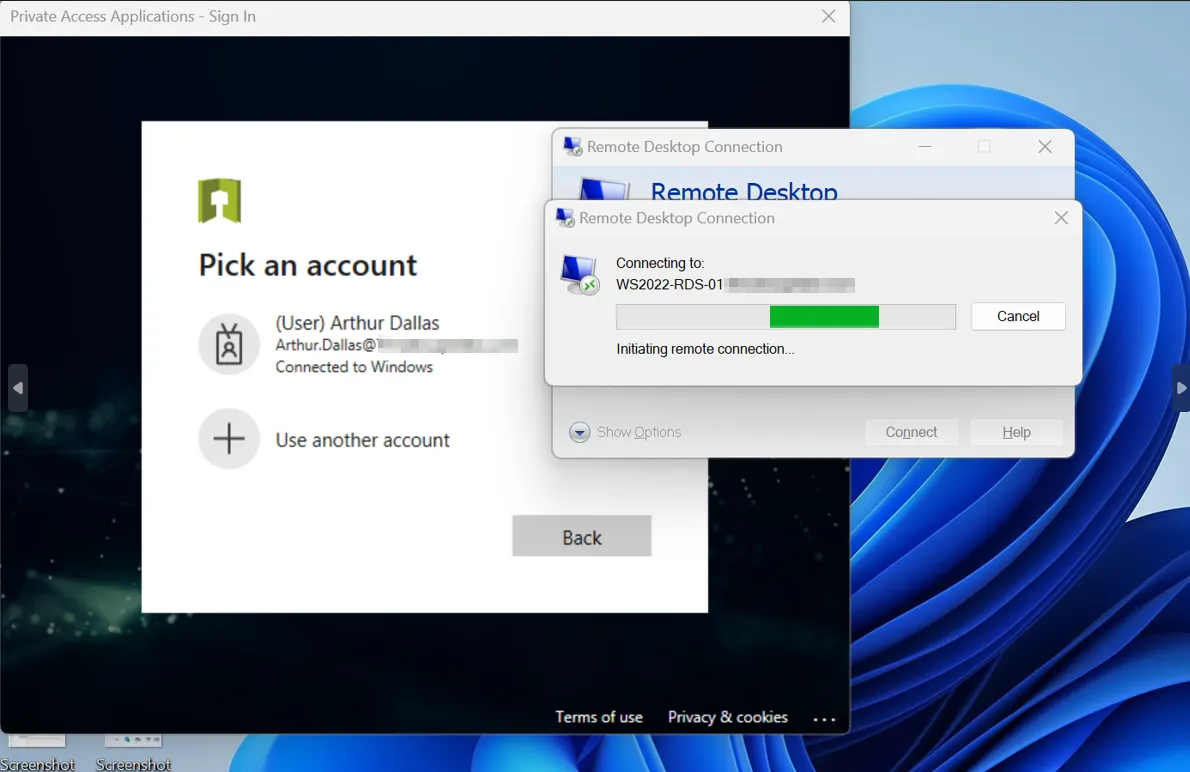Click Remote Desktop icon in background window title bar
Screen dimensions: 1190x772
pos(572,146)
